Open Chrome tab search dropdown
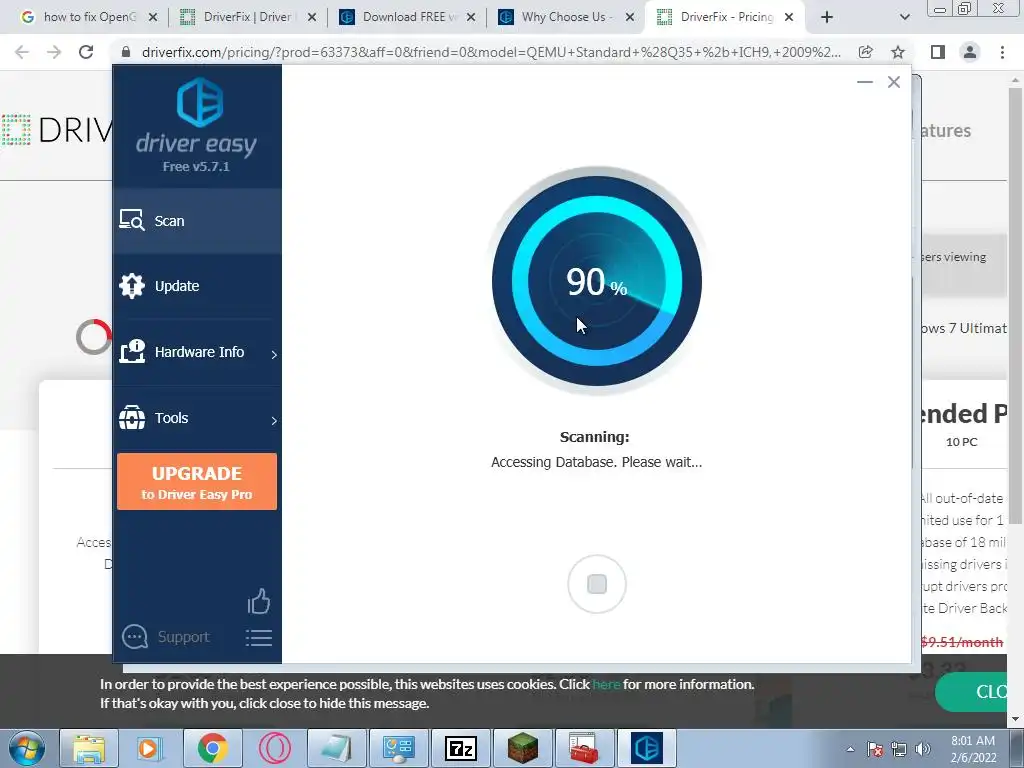Screen dimensions: 1024x768 904,17
